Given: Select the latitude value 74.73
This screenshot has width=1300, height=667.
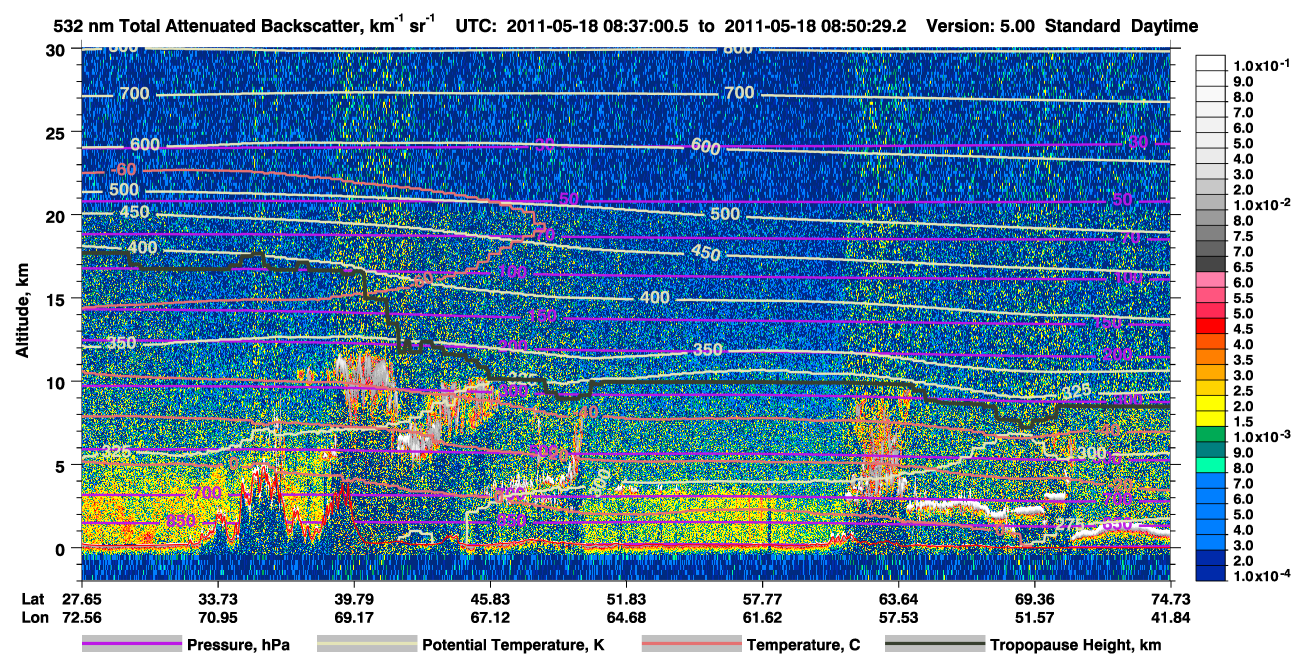Looking at the screenshot, I should pyautogui.click(x=1169, y=598).
